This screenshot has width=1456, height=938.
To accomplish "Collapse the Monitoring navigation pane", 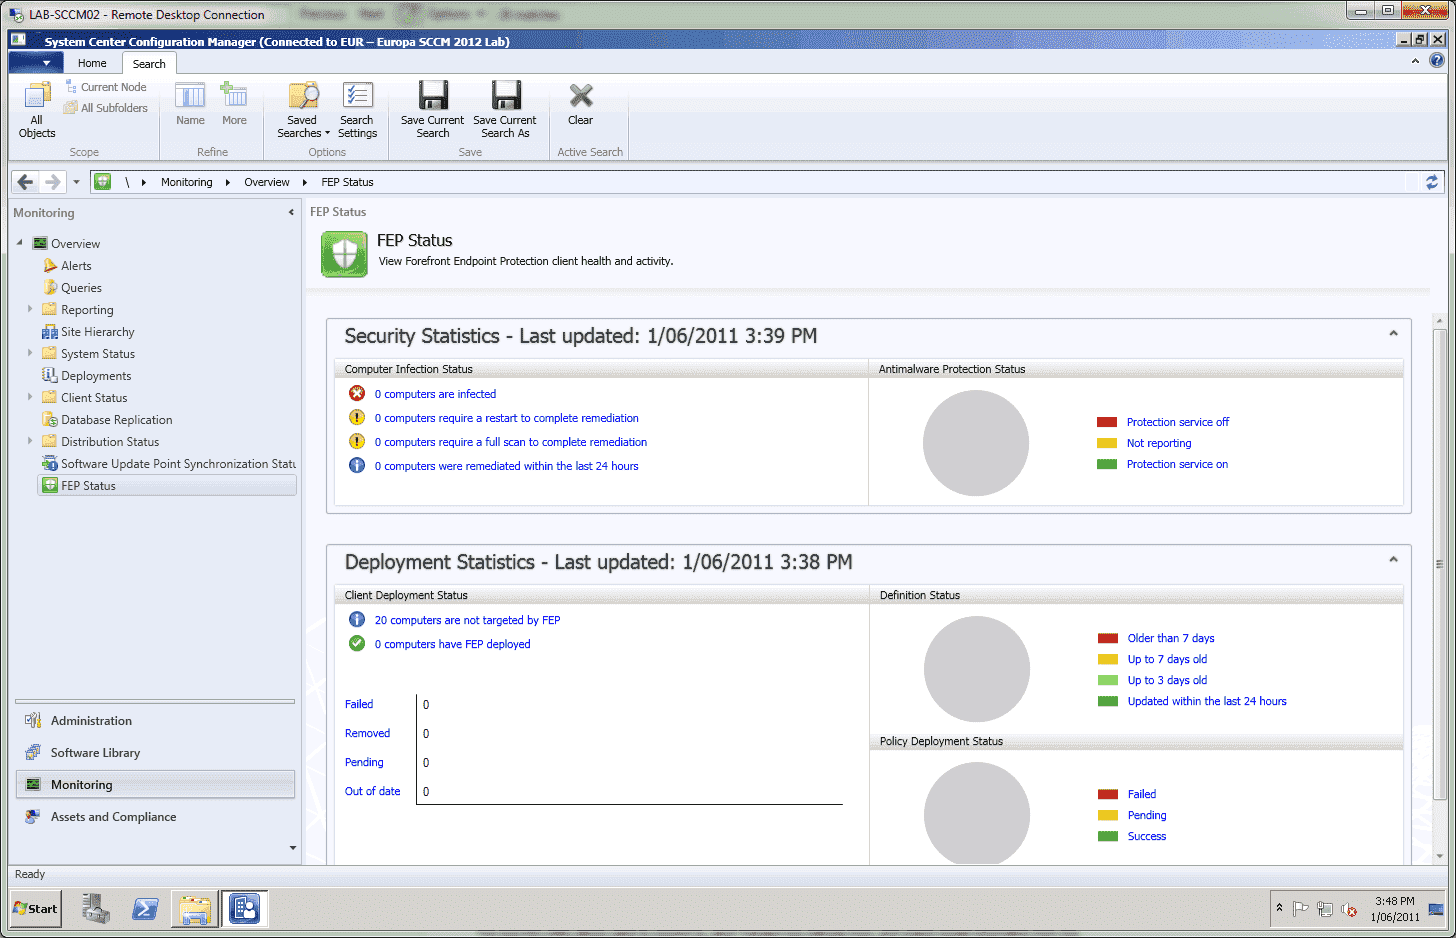I will click(291, 212).
